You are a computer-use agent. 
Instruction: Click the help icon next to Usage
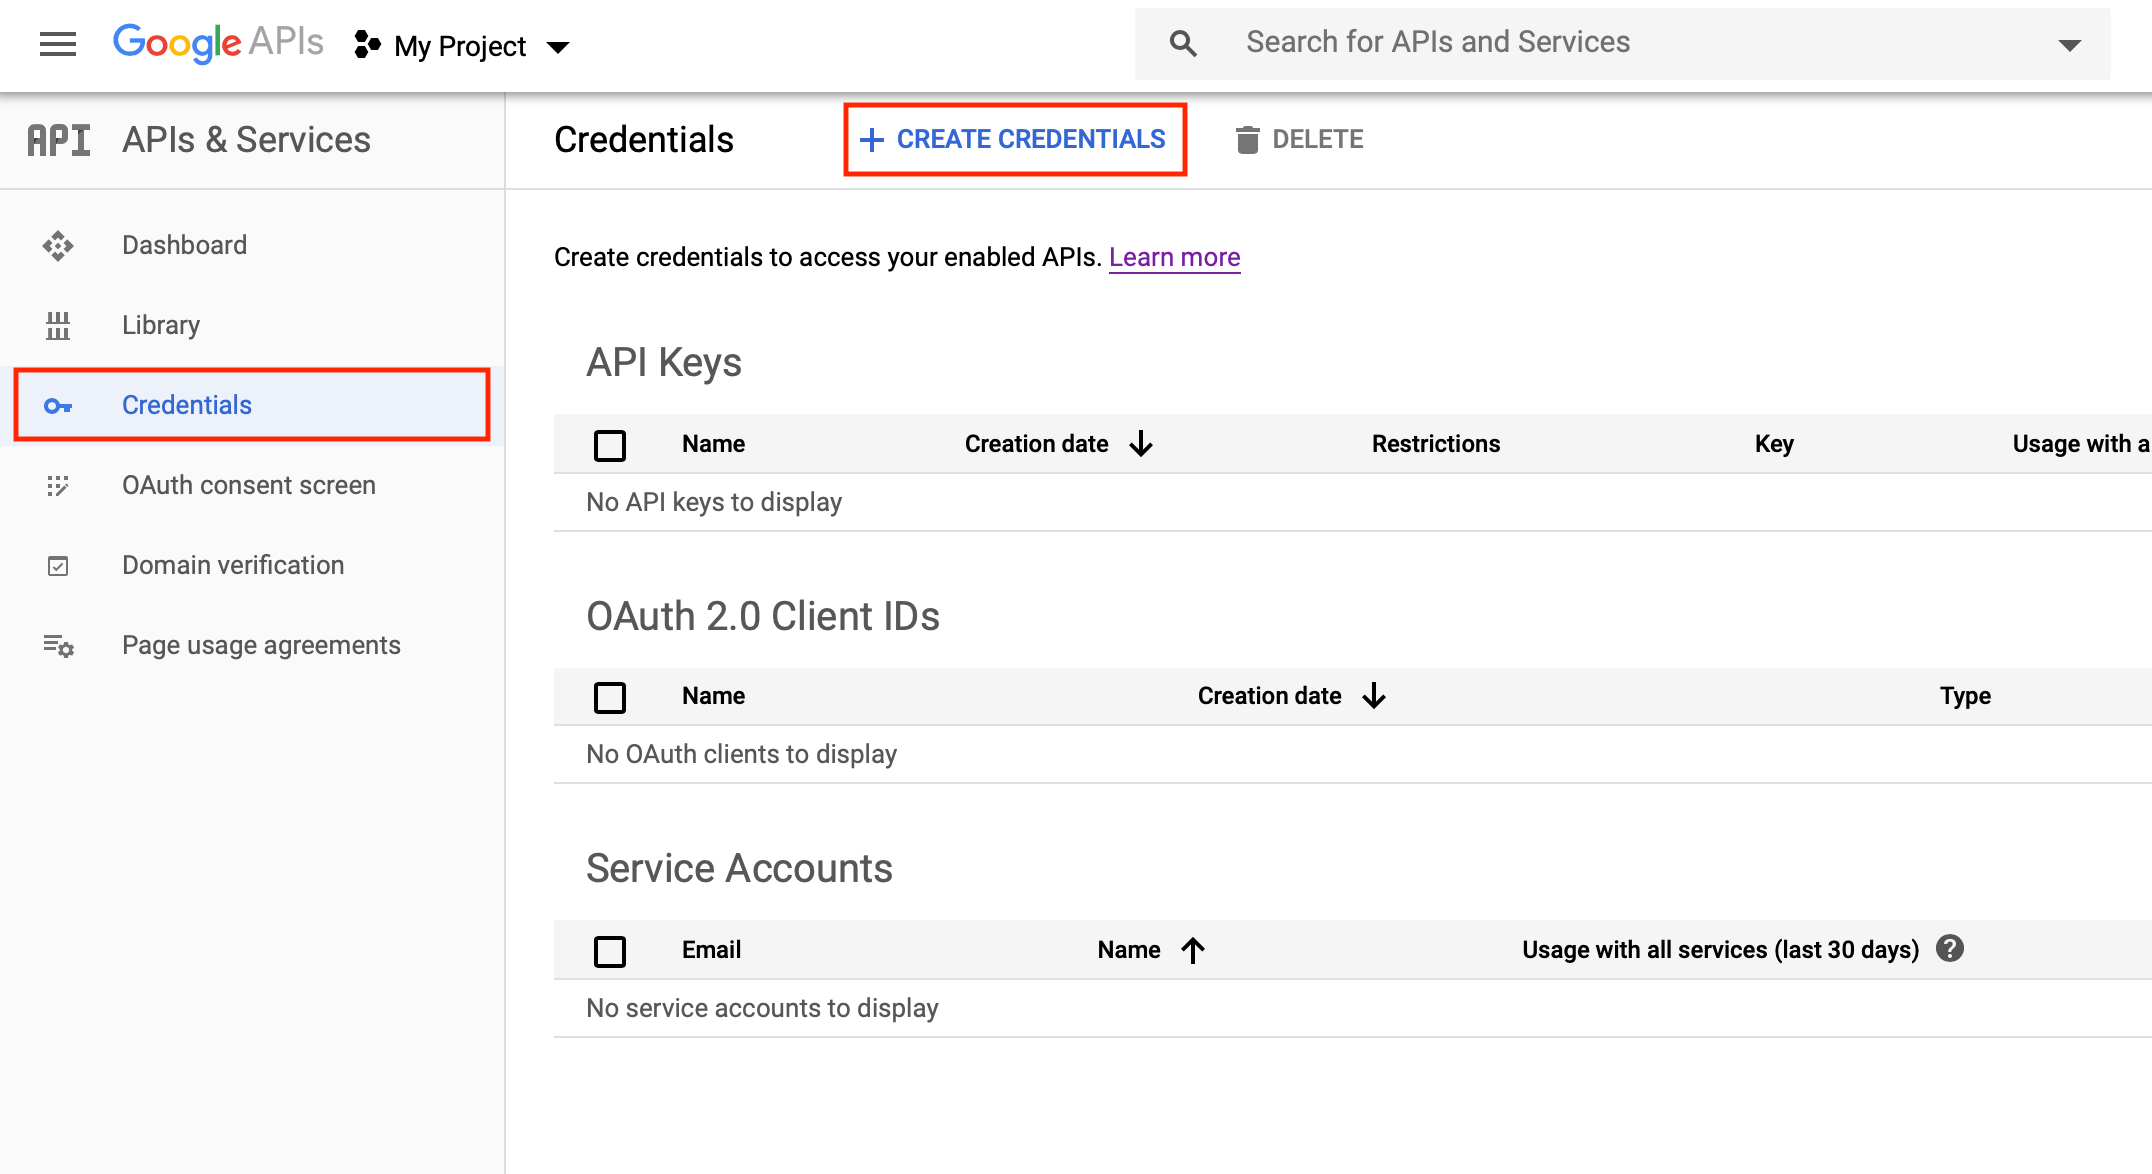[1950, 948]
